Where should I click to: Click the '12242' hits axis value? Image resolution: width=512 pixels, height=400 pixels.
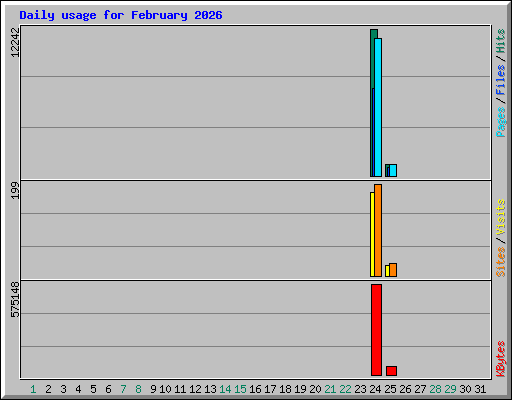point(15,42)
